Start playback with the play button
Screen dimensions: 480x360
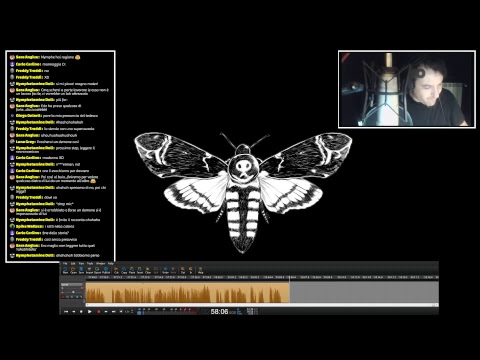coord(89,312)
